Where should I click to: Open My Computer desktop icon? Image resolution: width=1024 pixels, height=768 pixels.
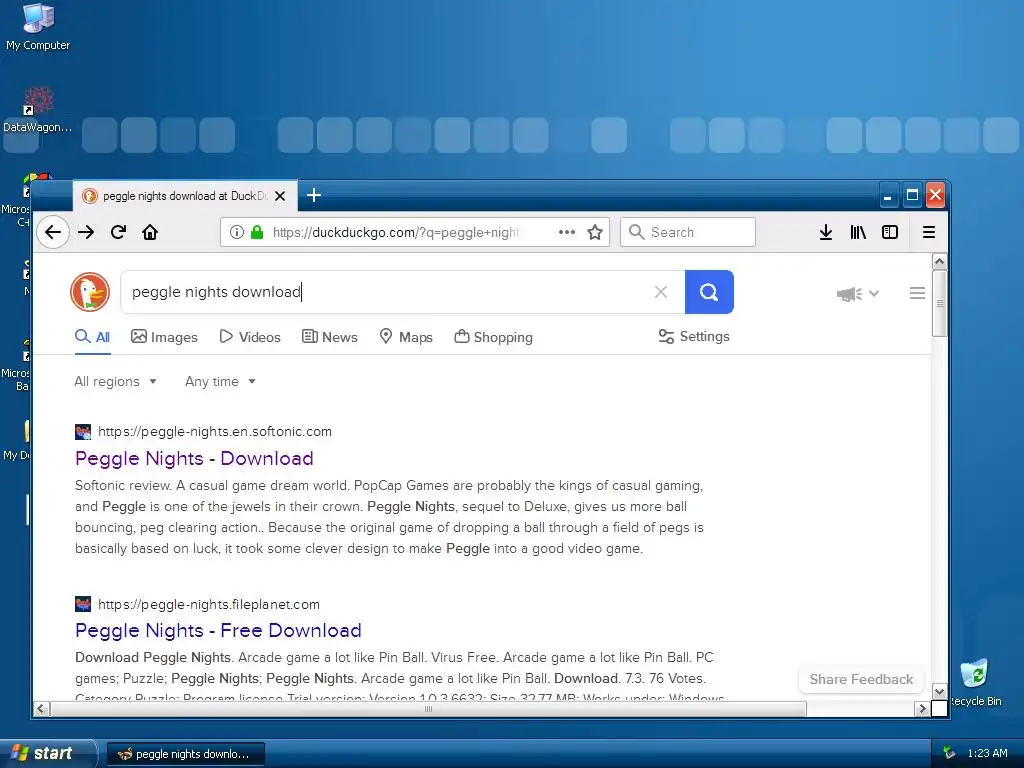click(38, 27)
